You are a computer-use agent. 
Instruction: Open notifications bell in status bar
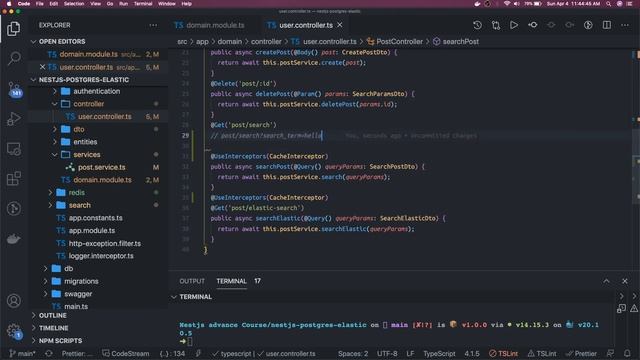[627, 353]
